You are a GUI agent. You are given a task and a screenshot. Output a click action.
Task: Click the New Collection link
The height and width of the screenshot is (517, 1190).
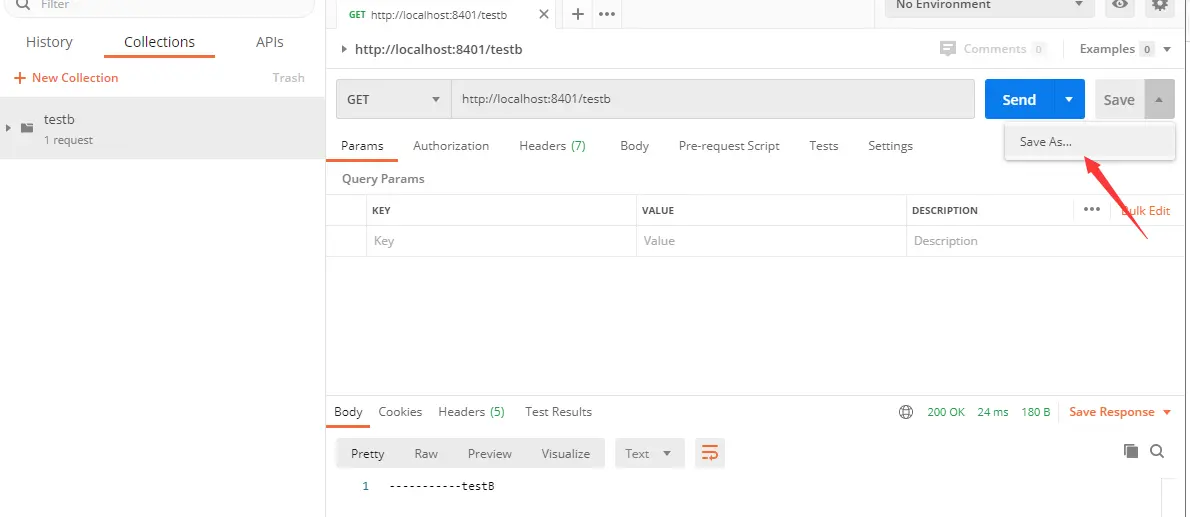click(75, 77)
